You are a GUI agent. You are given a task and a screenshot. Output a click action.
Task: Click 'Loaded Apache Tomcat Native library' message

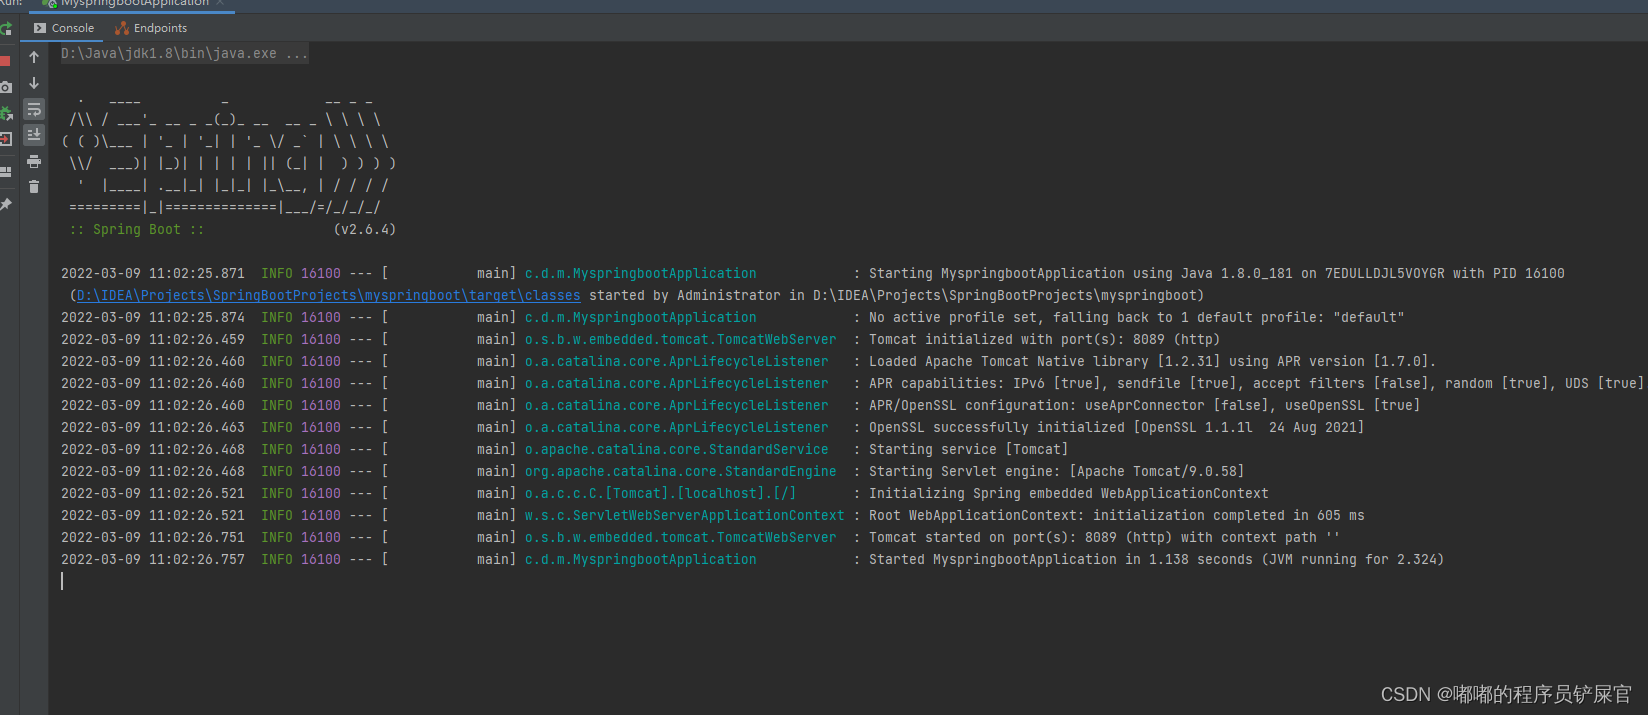click(x=1152, y=362)
